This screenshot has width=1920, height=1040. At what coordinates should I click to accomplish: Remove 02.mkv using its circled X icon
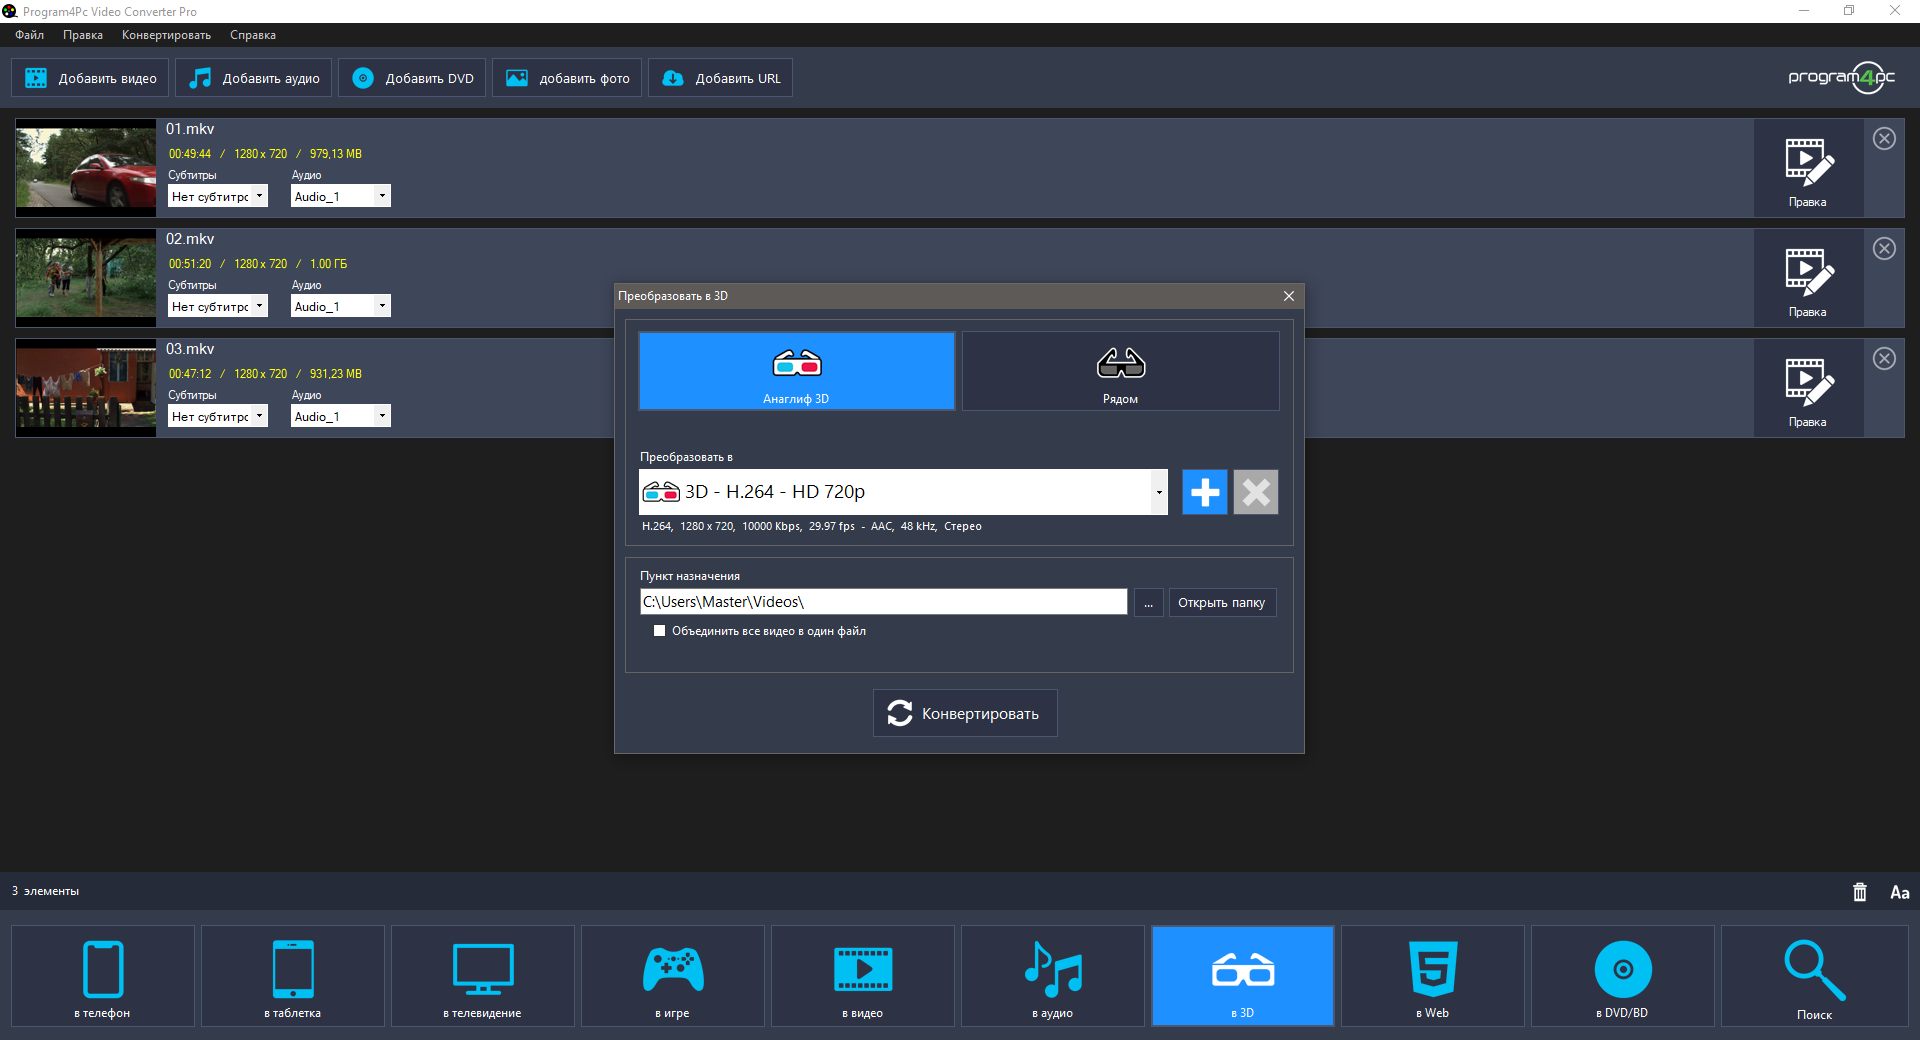click(x=1884, y=249)
